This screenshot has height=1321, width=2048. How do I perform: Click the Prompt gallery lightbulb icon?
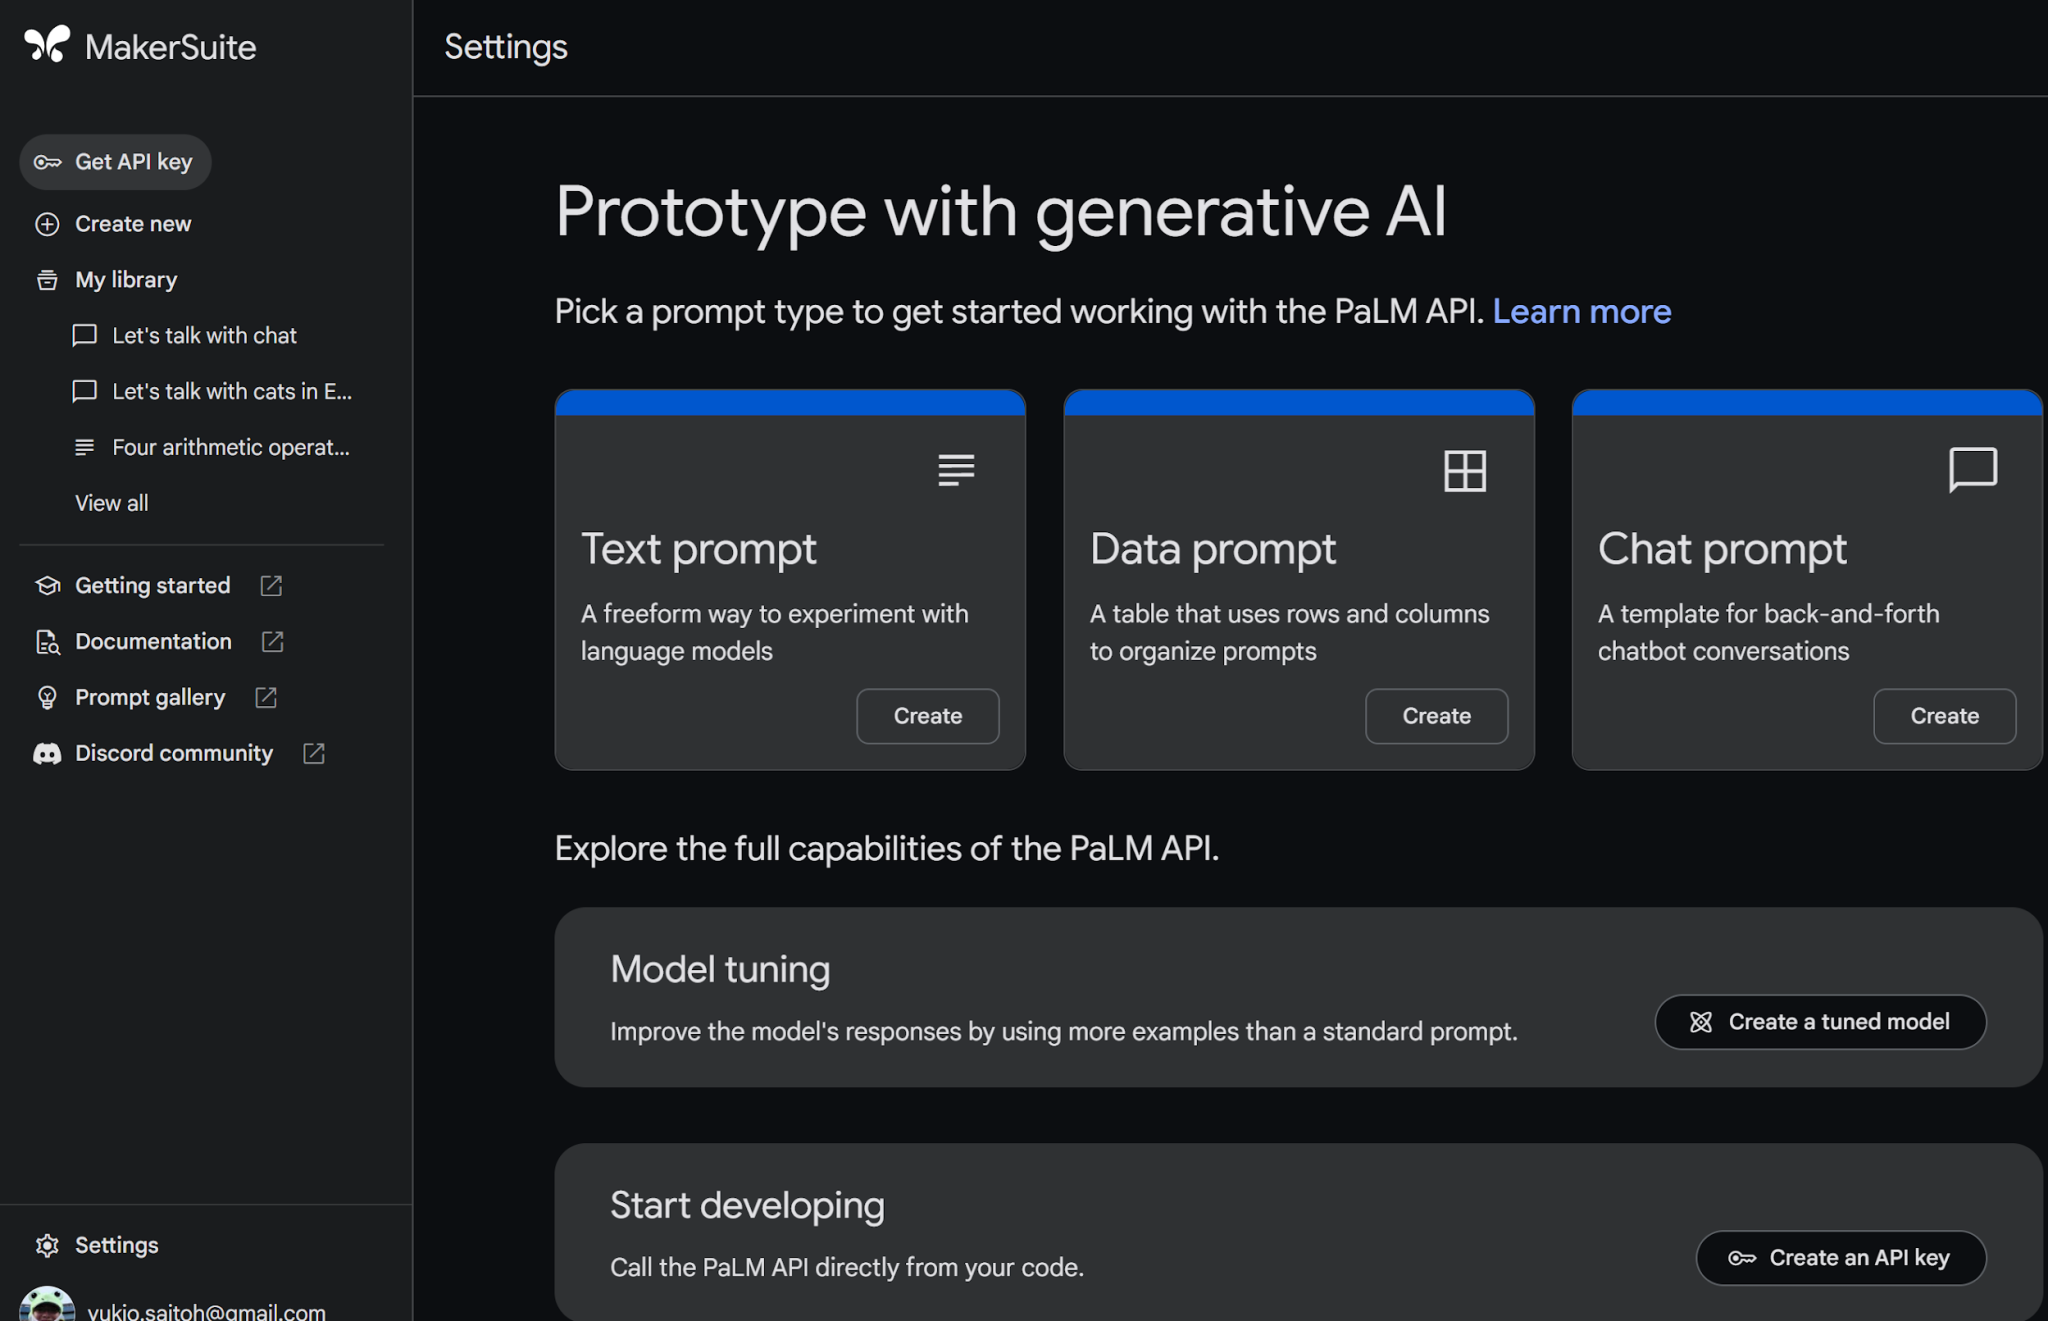48,697
